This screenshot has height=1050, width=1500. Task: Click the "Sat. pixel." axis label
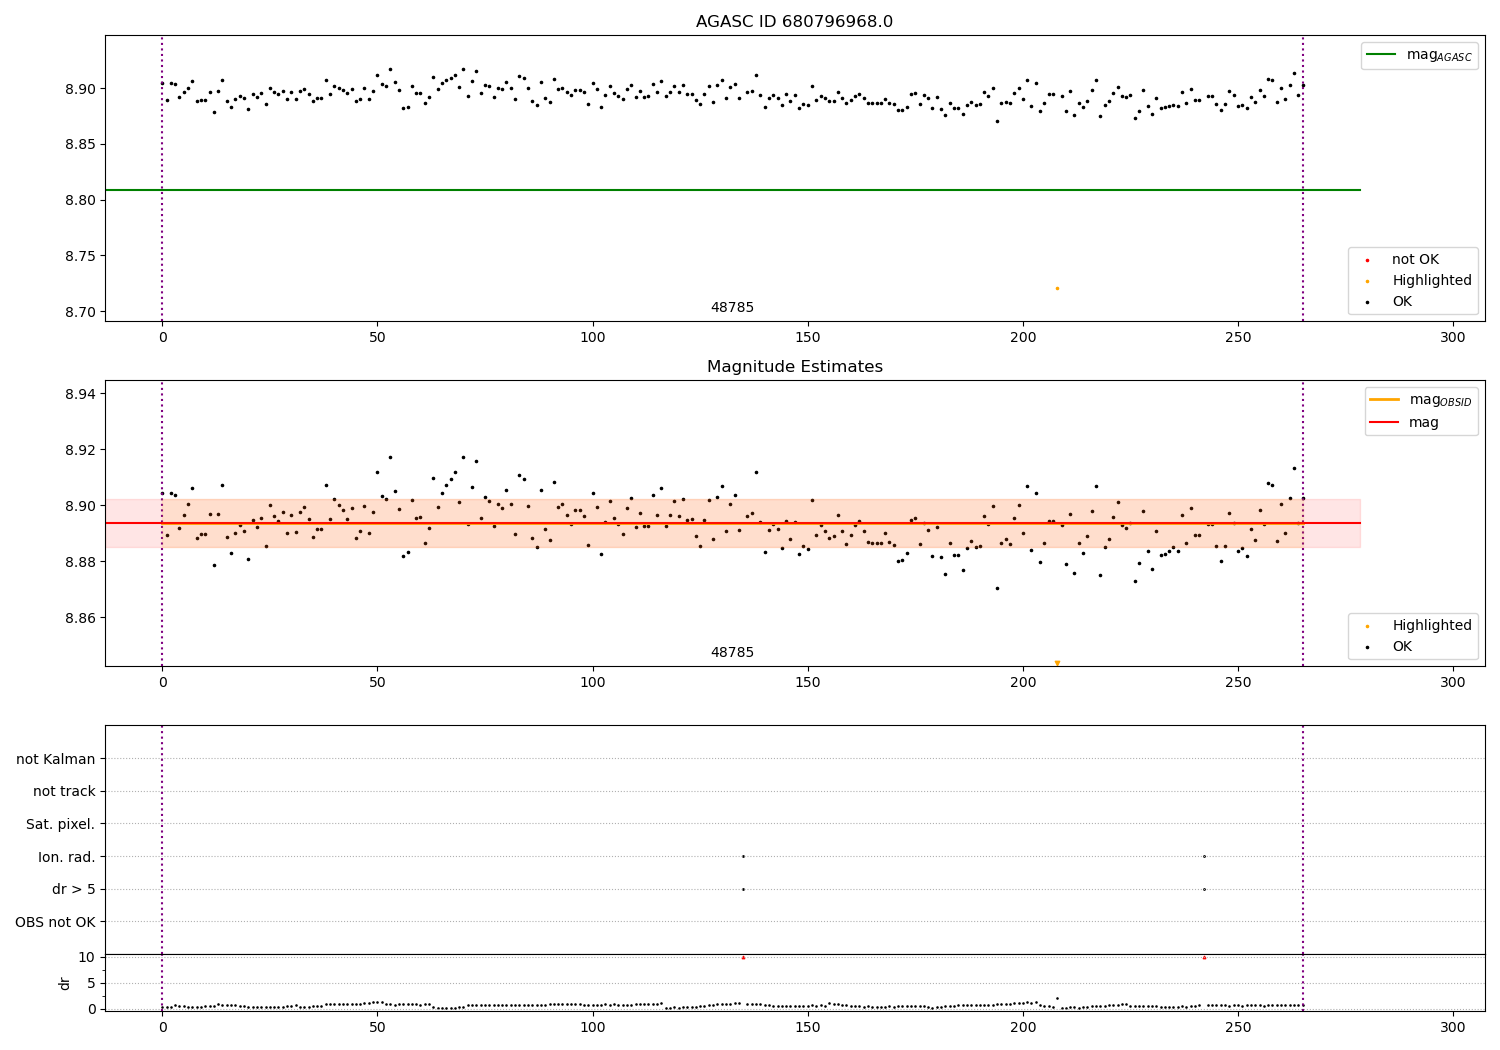pos(61,824)
